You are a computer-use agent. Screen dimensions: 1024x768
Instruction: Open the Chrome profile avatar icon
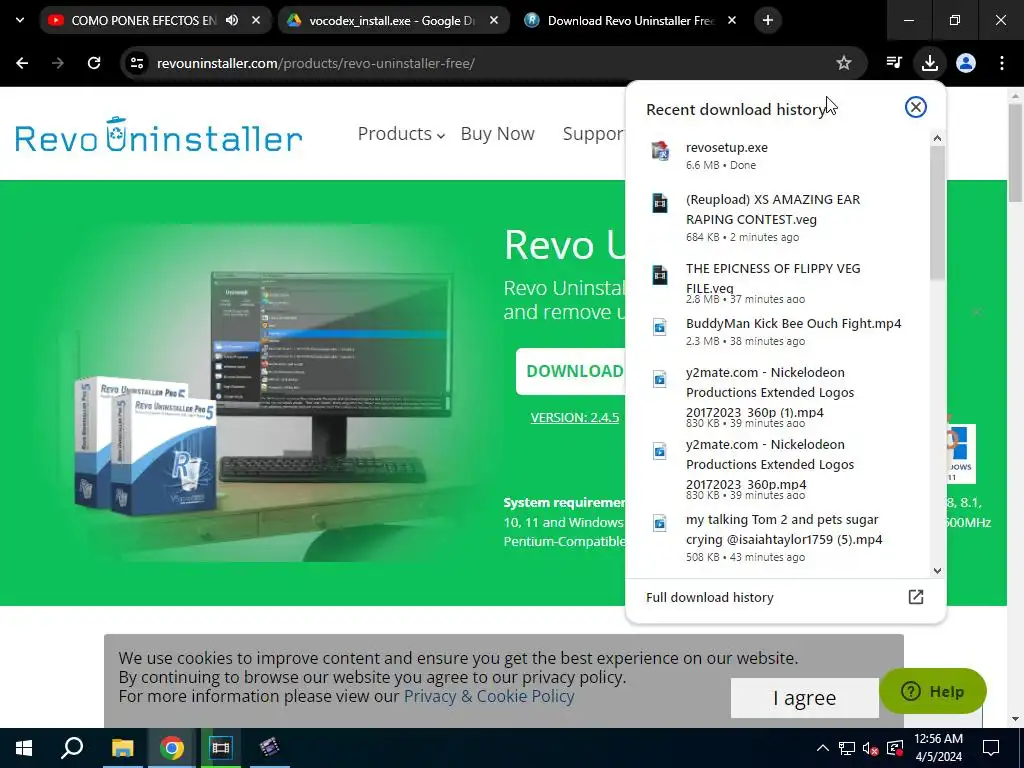[965, 63]
